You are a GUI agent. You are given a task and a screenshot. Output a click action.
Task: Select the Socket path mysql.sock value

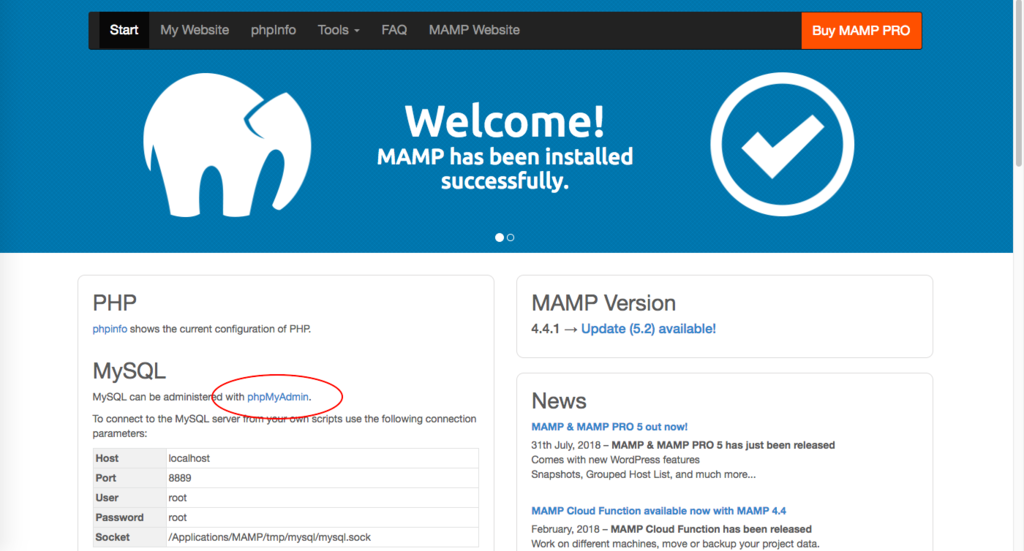(x=270, y=537)
